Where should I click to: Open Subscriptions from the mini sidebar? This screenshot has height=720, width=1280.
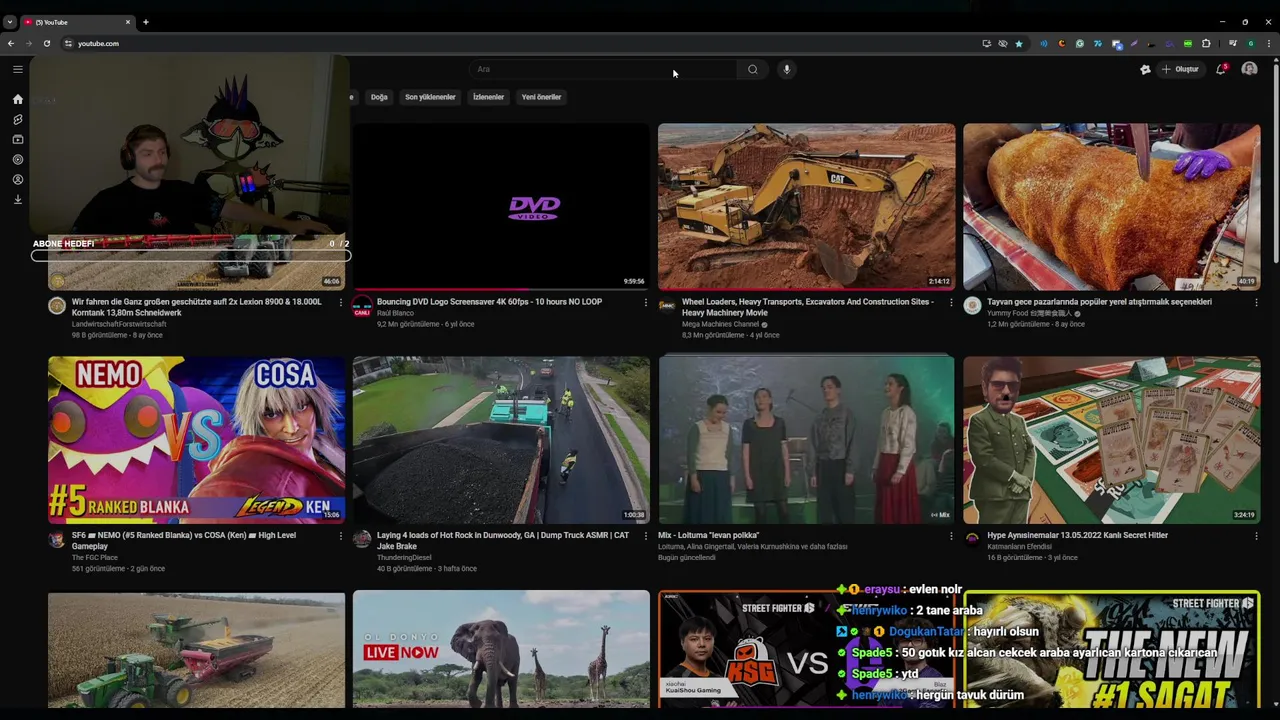click(17, 139)
